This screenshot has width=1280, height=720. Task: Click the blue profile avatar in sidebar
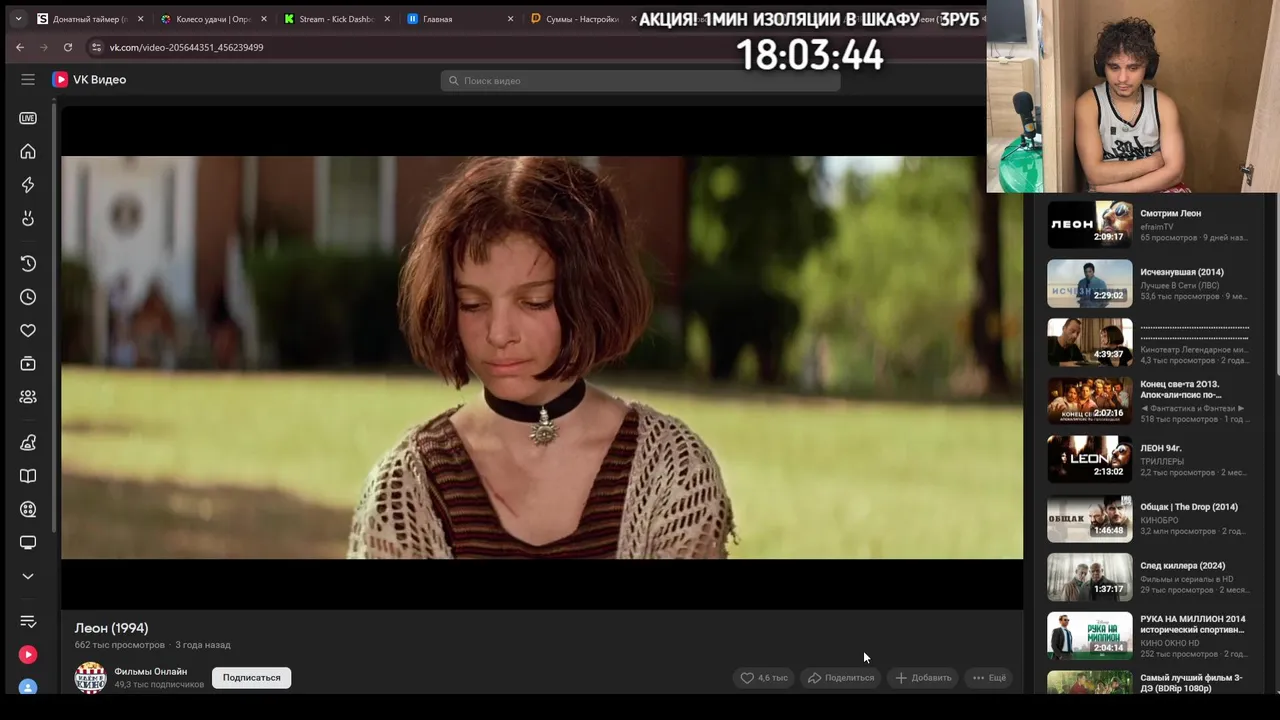tap(28, 687)
